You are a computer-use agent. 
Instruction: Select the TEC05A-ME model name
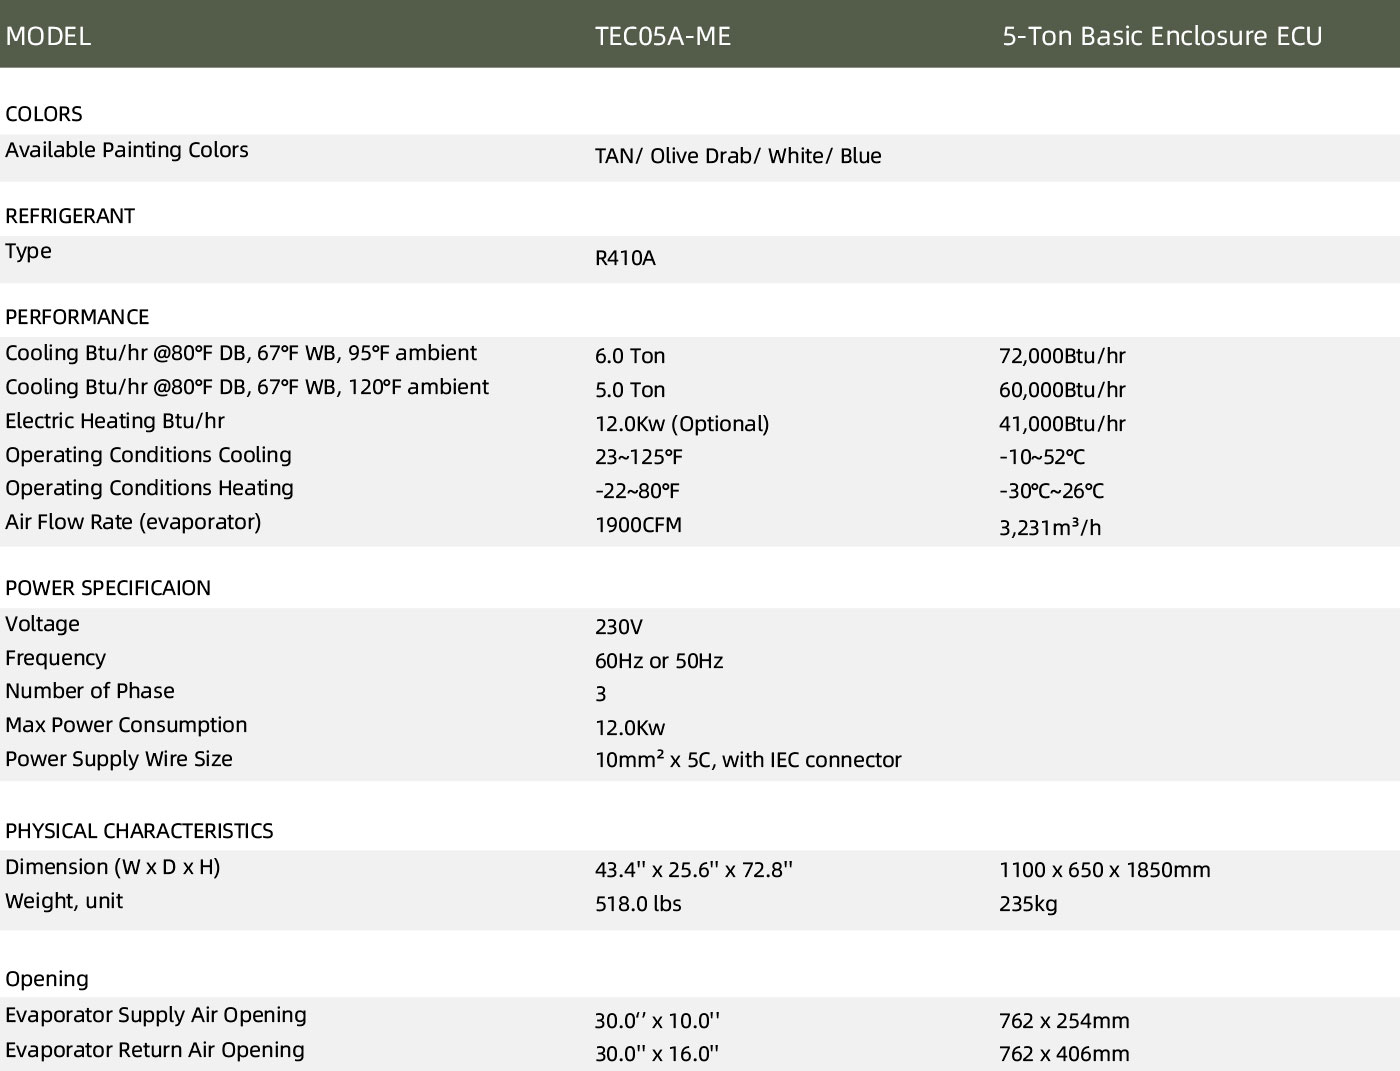point(663,36)
